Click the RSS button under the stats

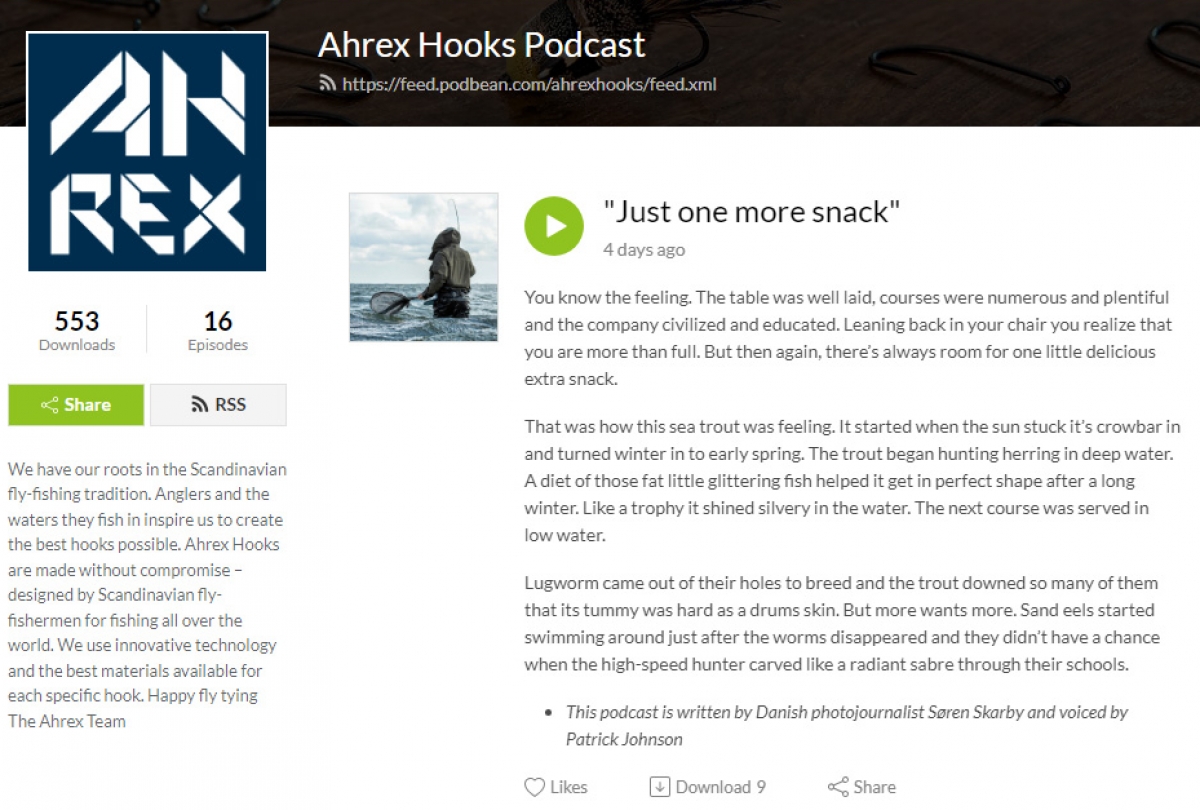click(x=218, y=405)
